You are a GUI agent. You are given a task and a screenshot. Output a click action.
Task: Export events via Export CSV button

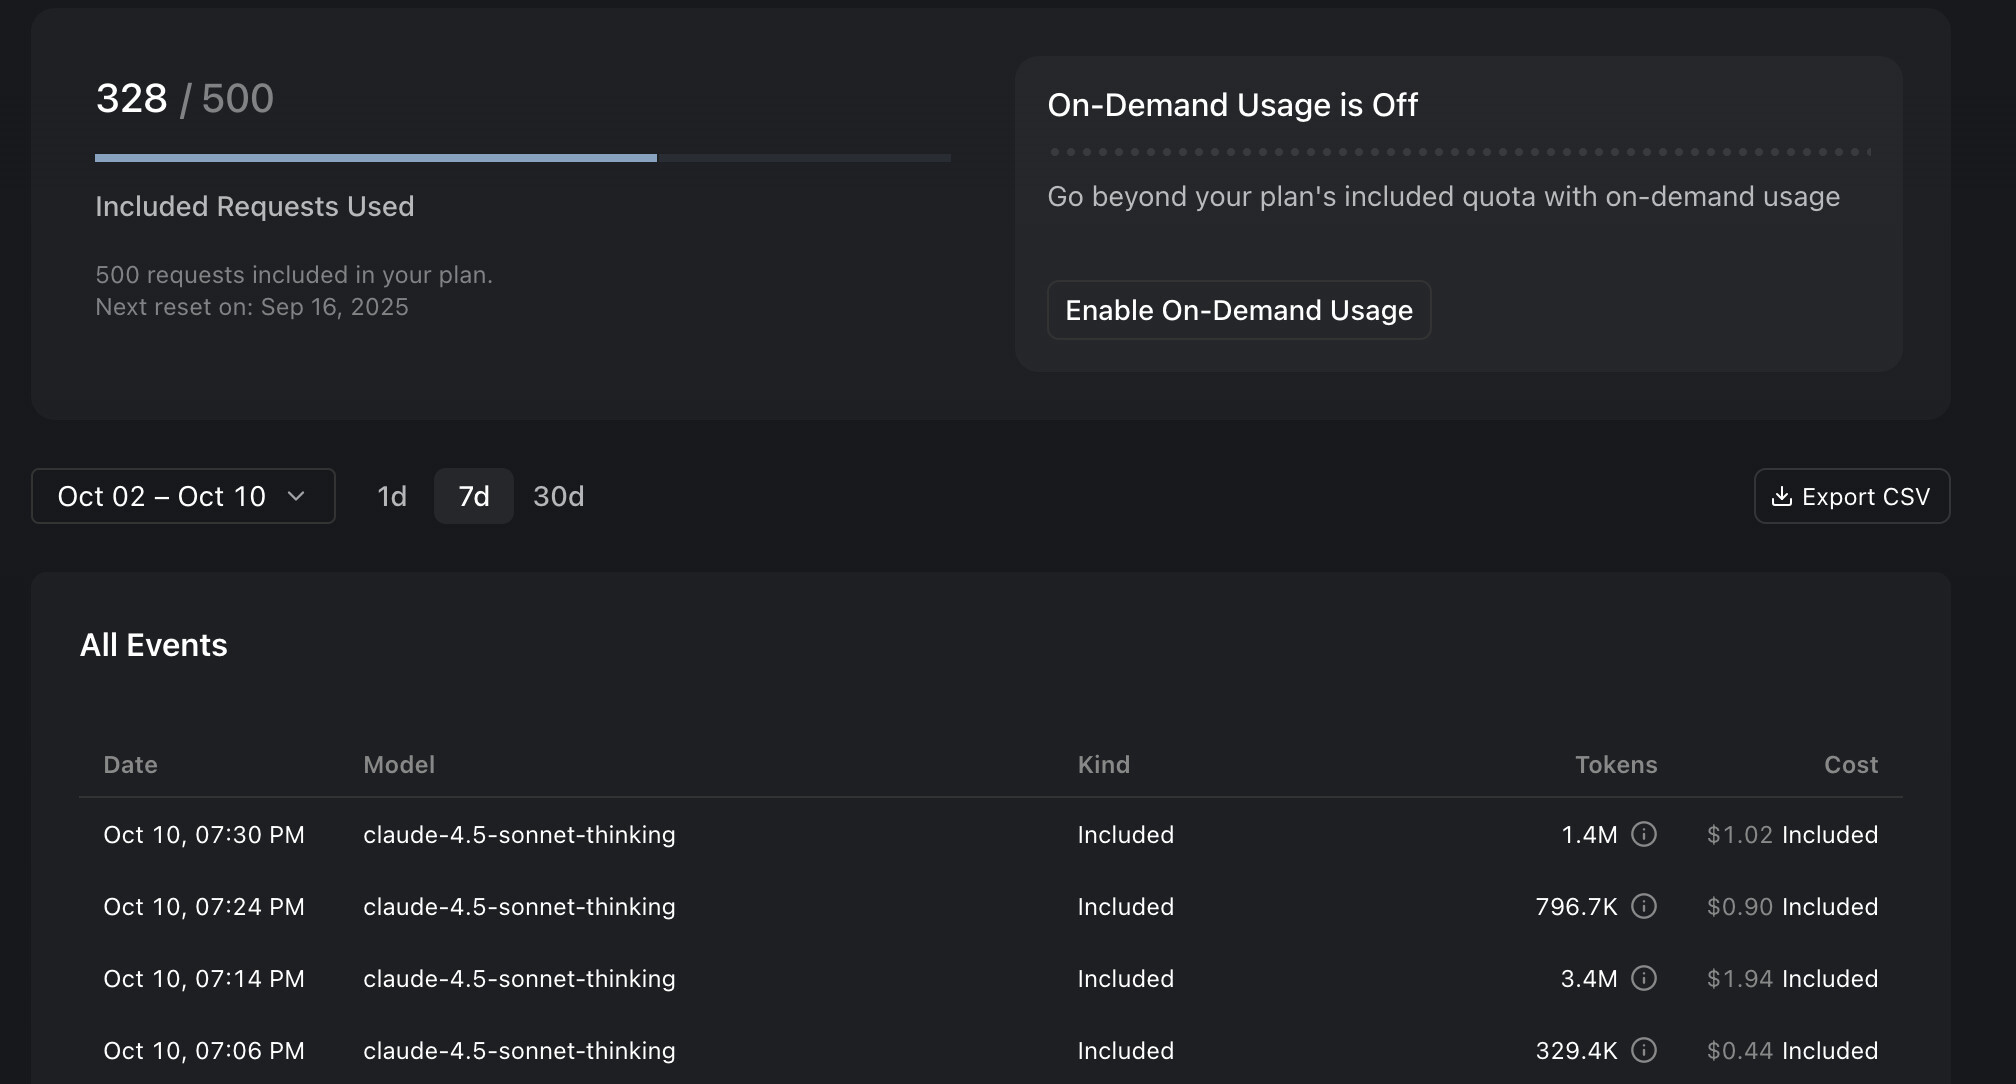pyautogui.click(x=1852, y=496)
